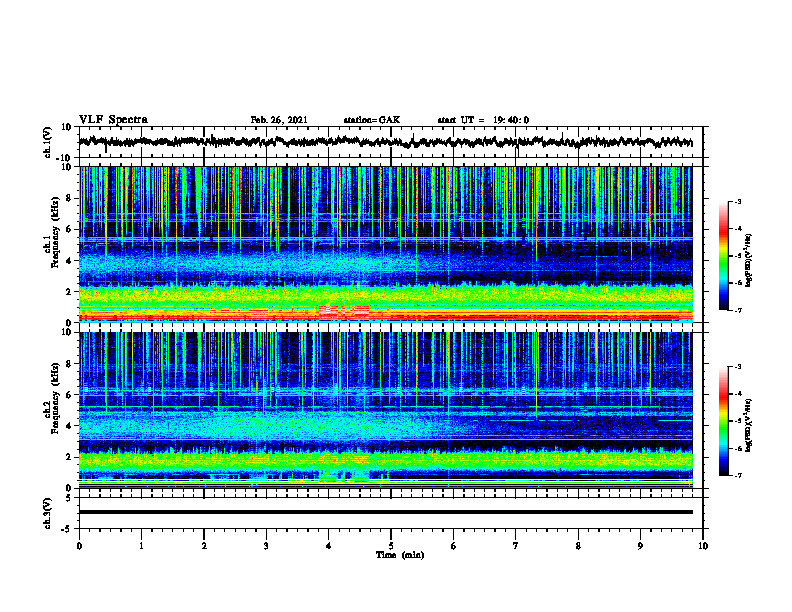Click the "6" kHz tick on ch.1 spectrogram
The image size is (792, 612).
(69, 229)
